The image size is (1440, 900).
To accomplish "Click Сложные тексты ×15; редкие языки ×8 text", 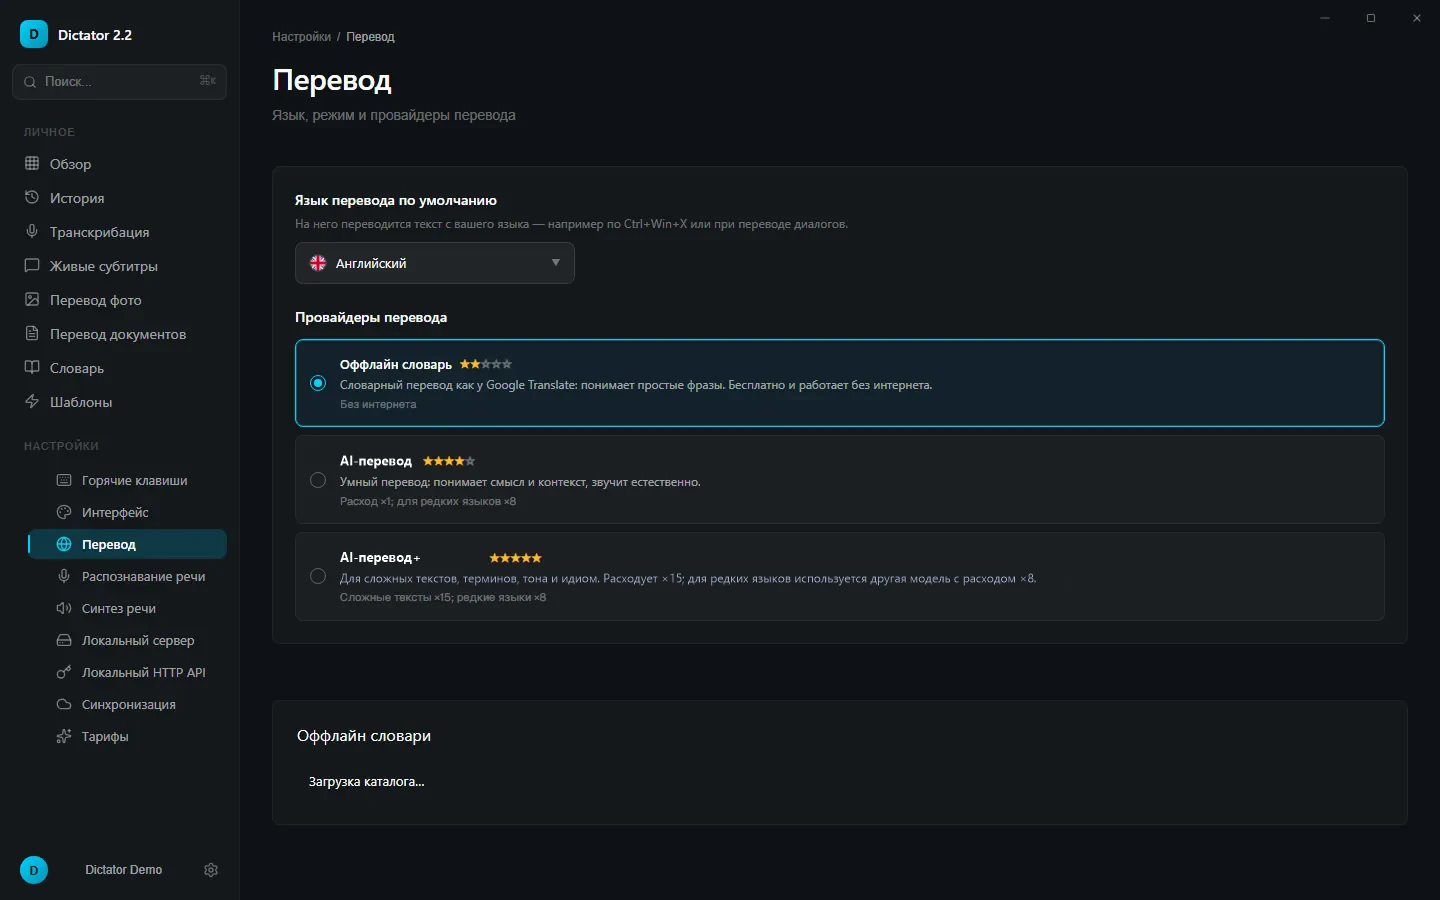I will click(443, 597).
